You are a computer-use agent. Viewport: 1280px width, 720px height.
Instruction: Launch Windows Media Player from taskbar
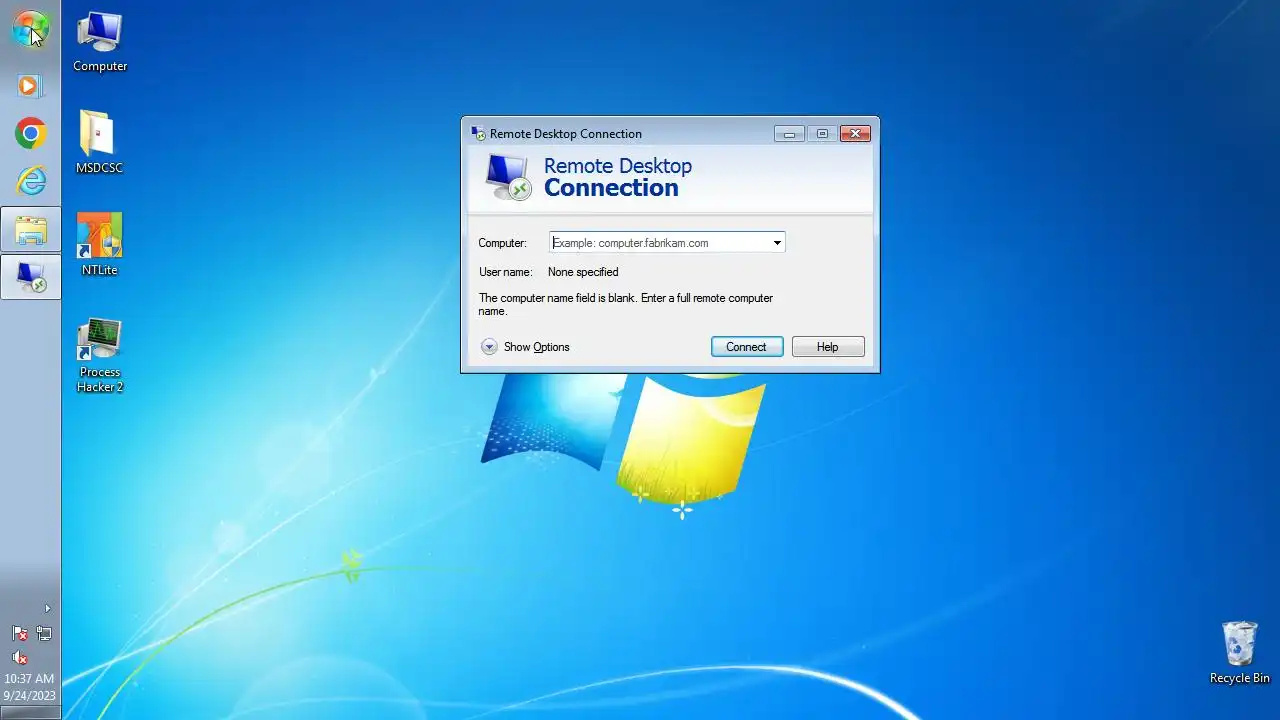[30, 86]
